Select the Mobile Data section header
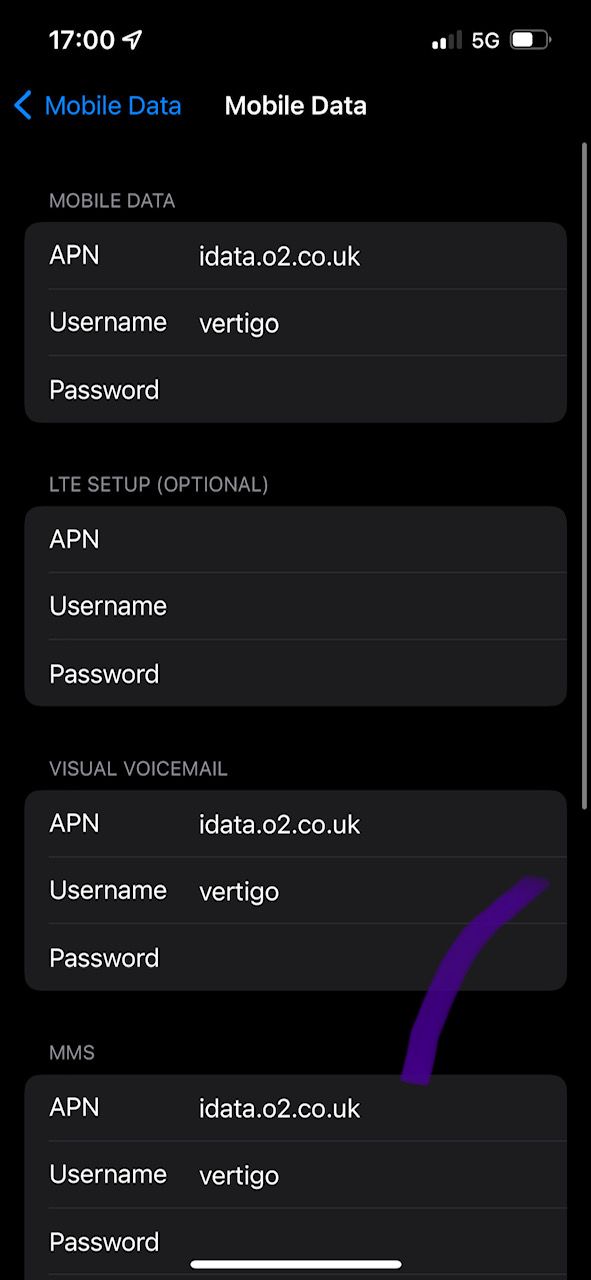The width and height of the screenshot is (591, 1280). (112, 200)
